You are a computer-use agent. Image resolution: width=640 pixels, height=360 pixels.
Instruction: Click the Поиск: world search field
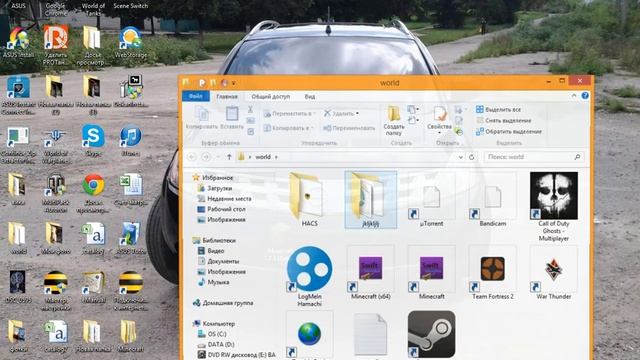pyautogui.click(x=534, y=157)
